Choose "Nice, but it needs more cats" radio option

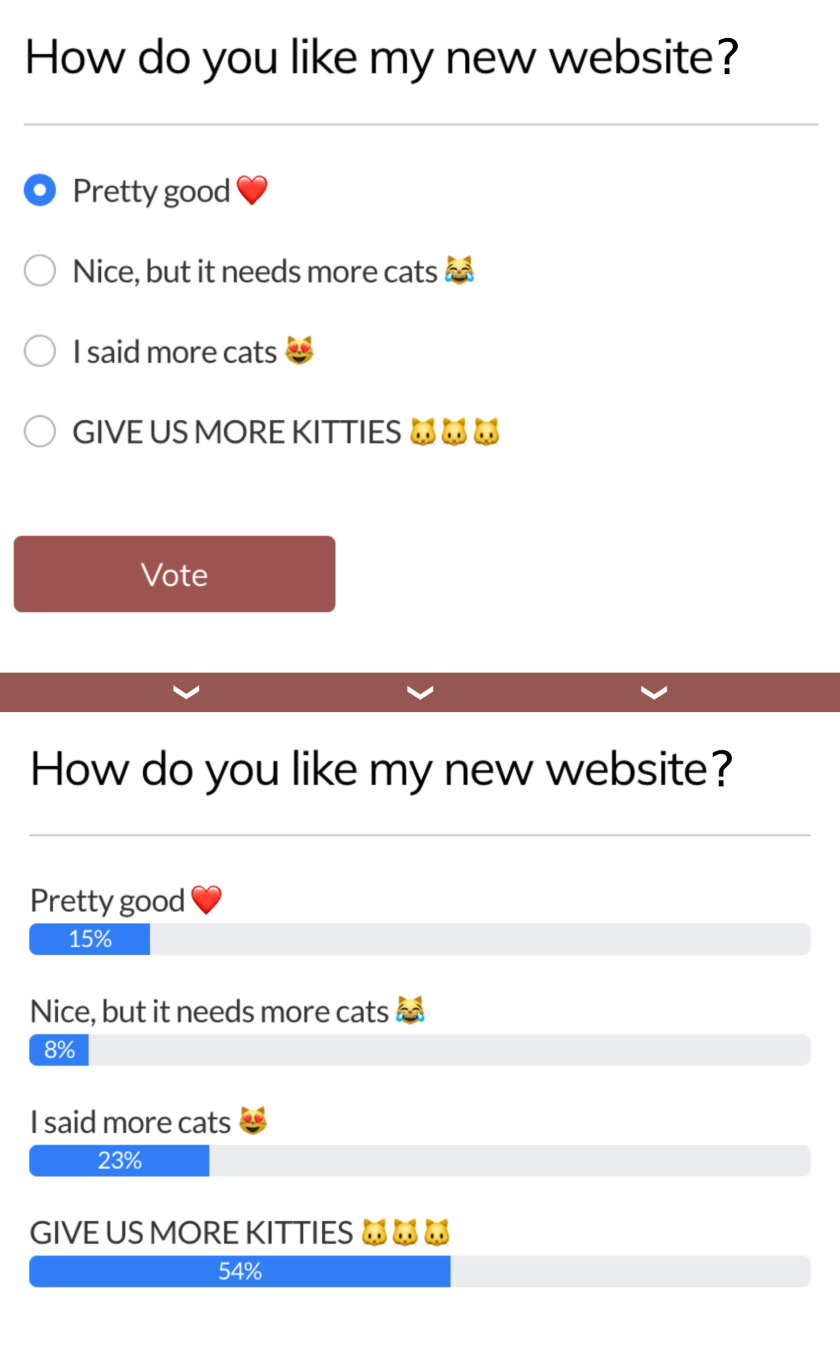click(40, 271)
